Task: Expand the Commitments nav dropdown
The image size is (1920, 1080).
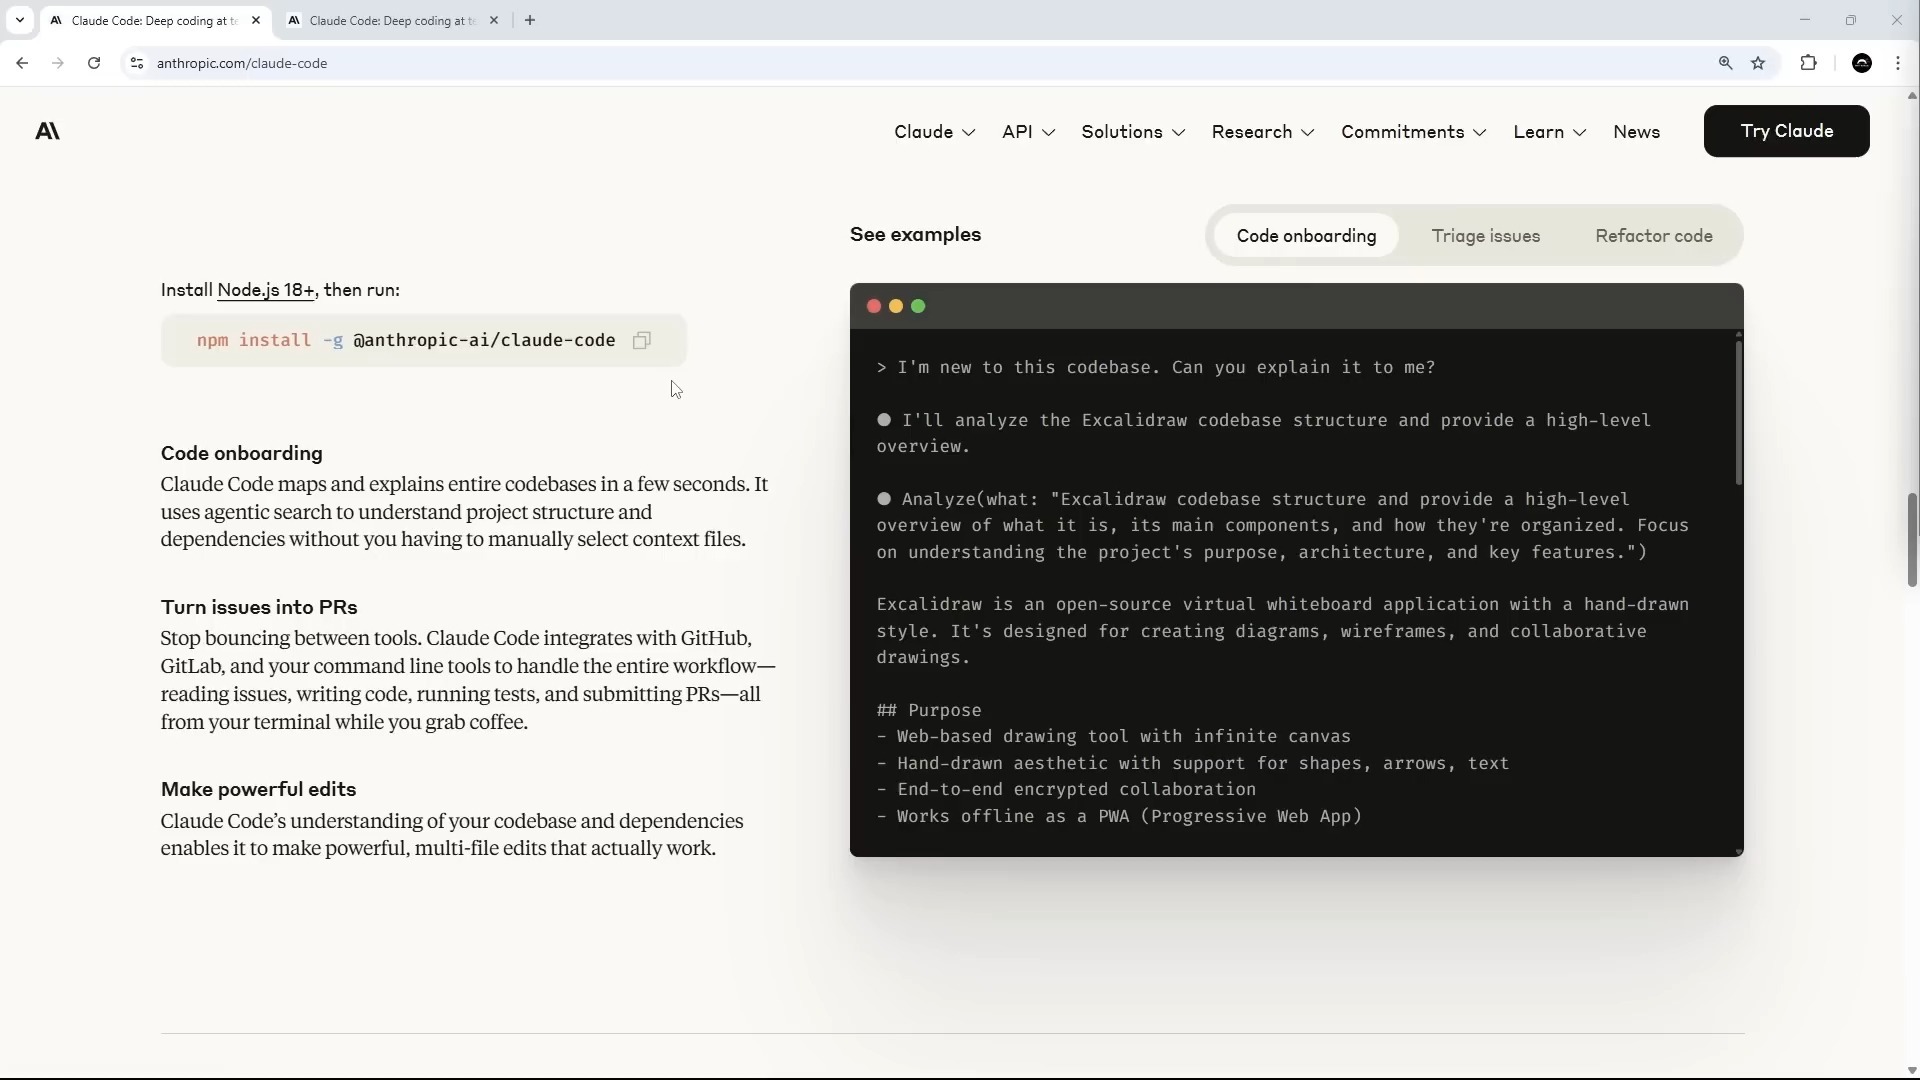Action: click(x=1413, y=132)
